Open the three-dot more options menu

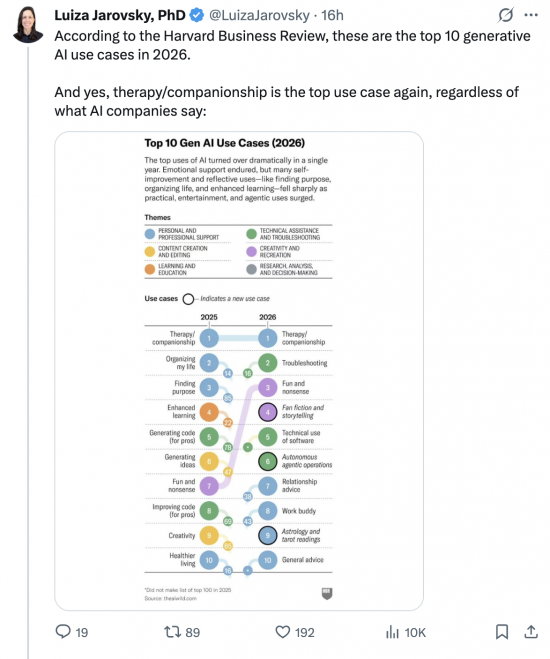(x=531, y=15)
